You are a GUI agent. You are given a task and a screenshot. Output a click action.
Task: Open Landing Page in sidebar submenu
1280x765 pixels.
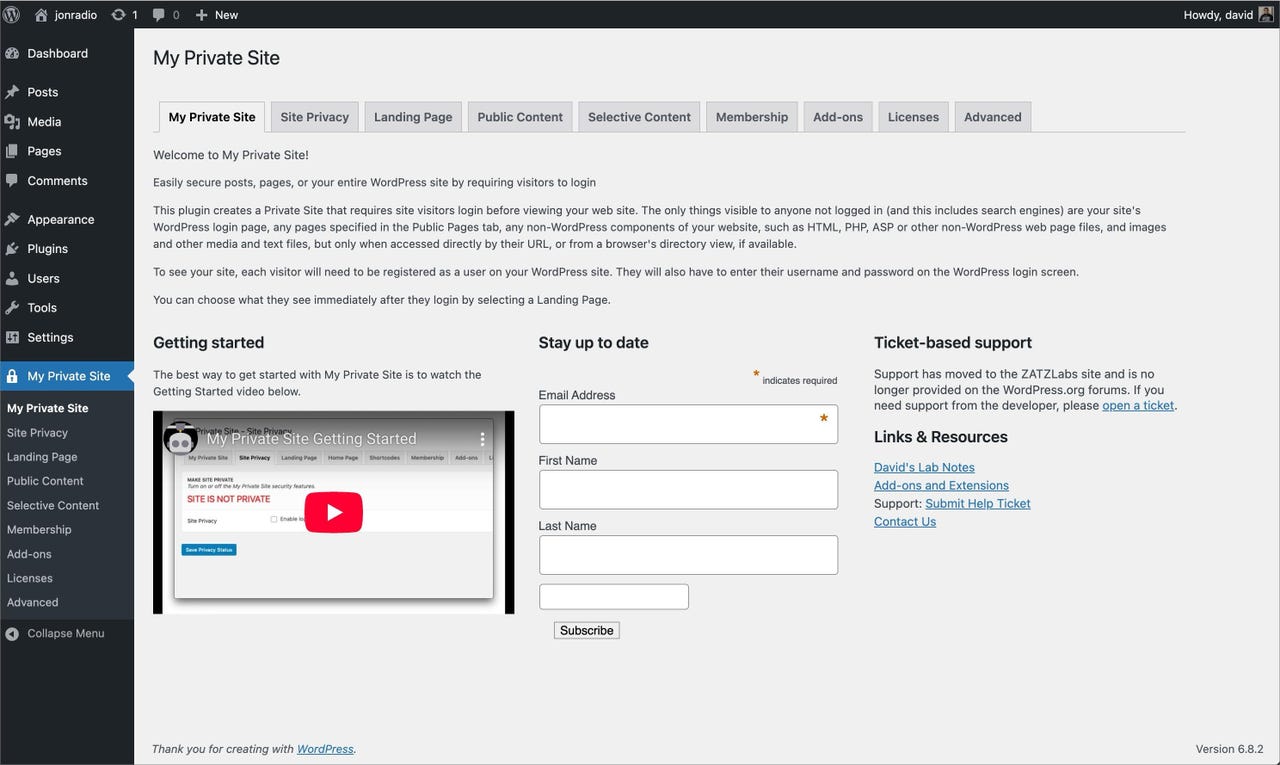coord(42,457)
